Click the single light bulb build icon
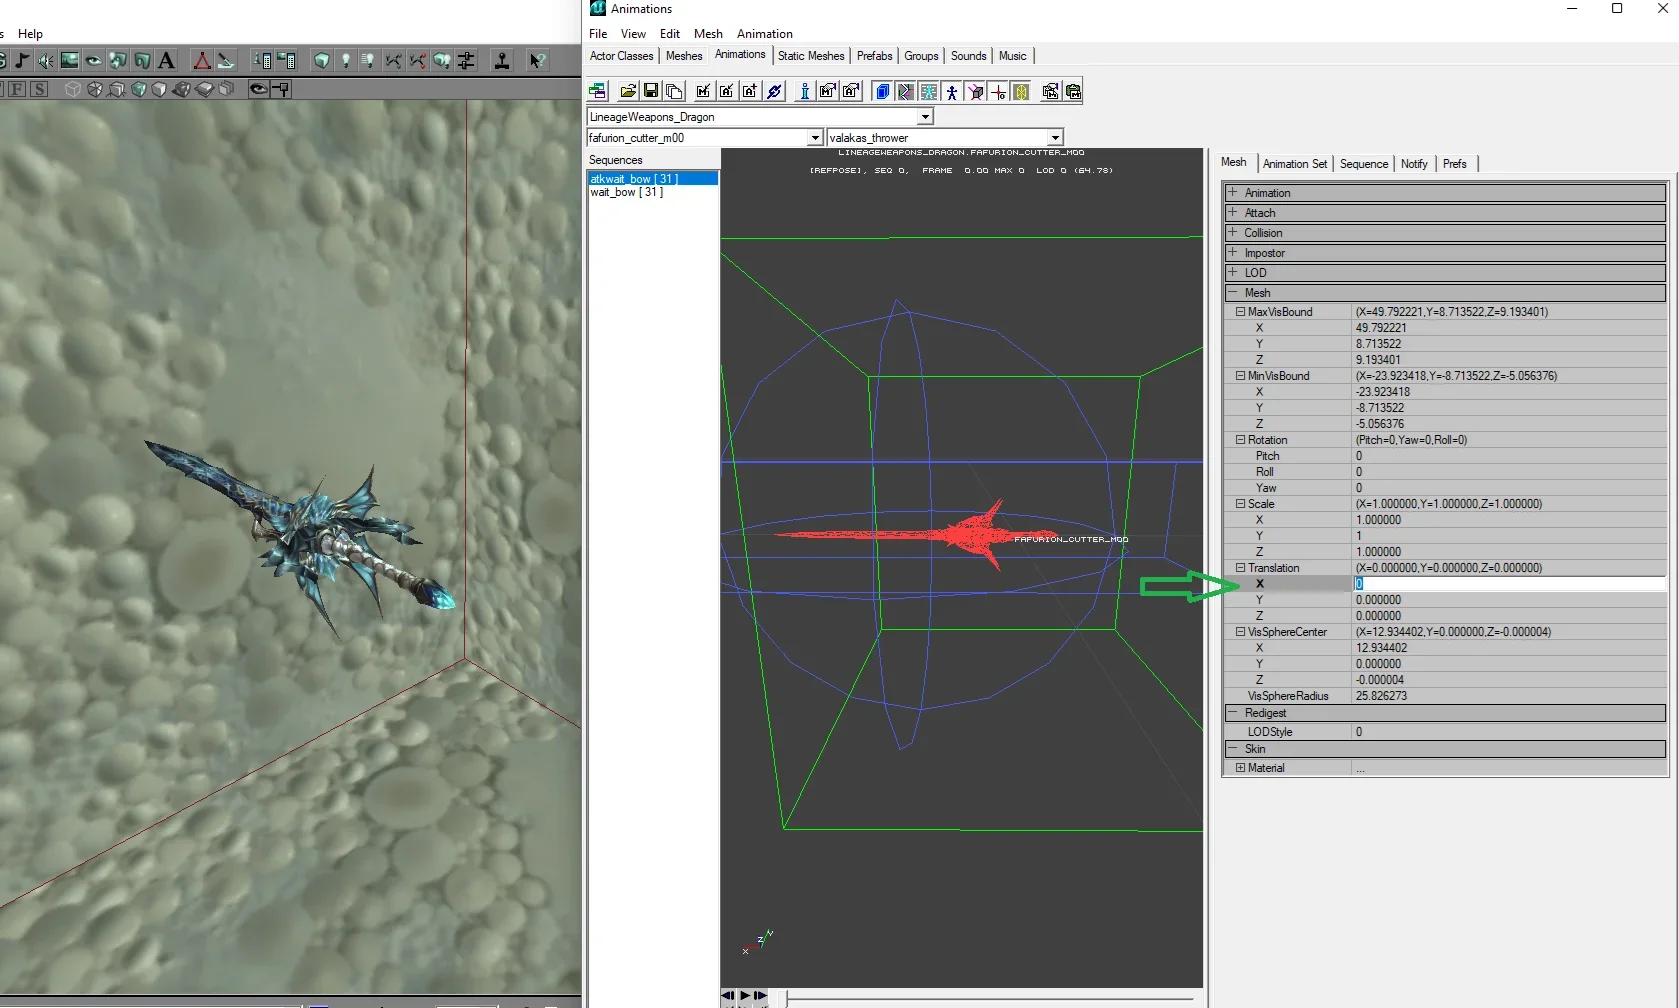Image resolution: width=1679 pixels, height=1008 pixels. 346,61
